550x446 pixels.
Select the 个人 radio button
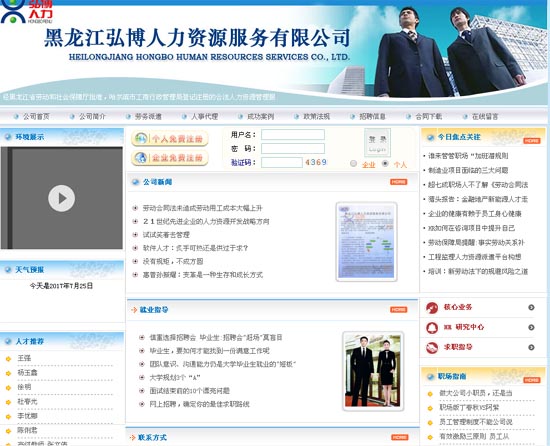point(385,163)
